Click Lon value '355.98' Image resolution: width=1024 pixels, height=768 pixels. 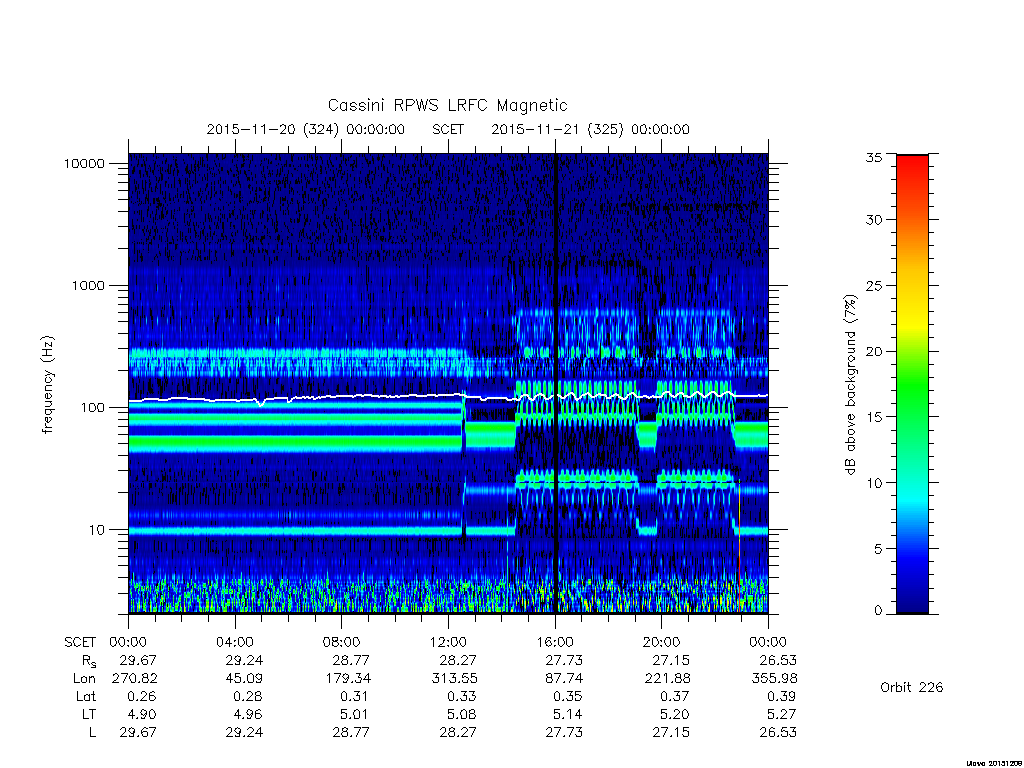(775, 679)
